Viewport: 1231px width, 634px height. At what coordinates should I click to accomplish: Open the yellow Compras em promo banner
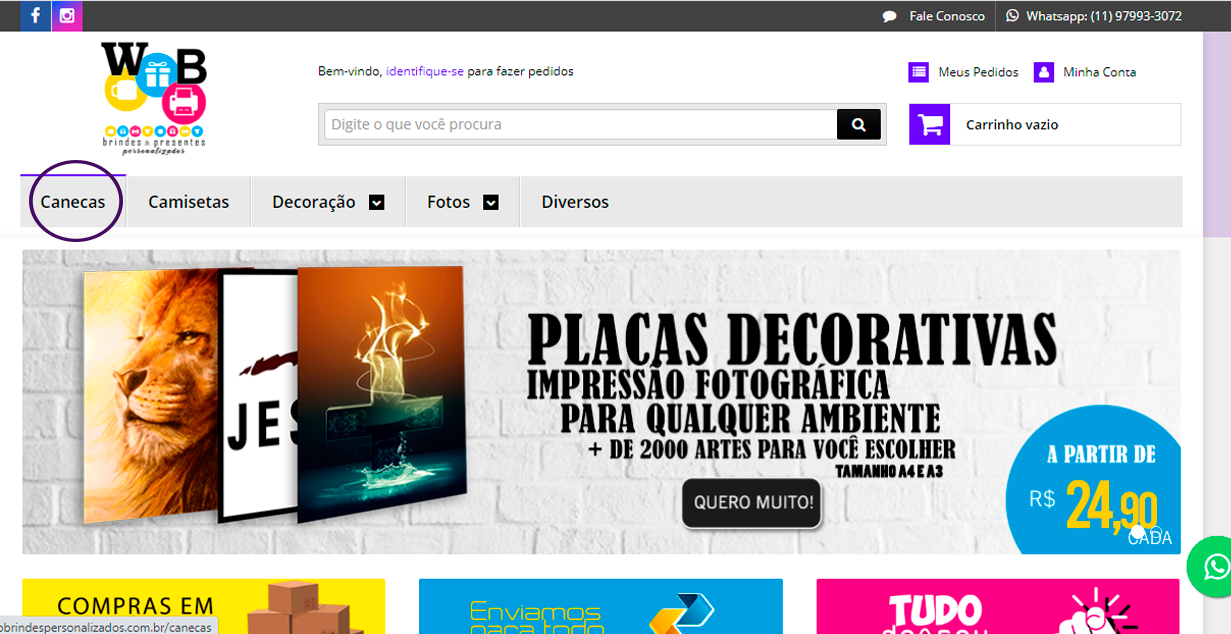click(203, 606)
